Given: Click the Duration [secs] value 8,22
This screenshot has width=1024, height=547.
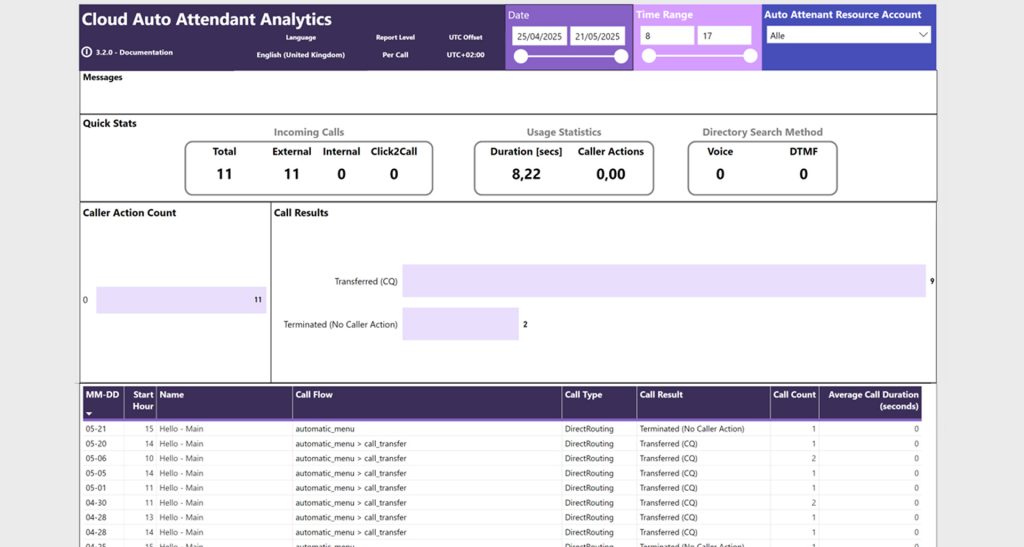Looking at the screenshot, I should (526, 174).
